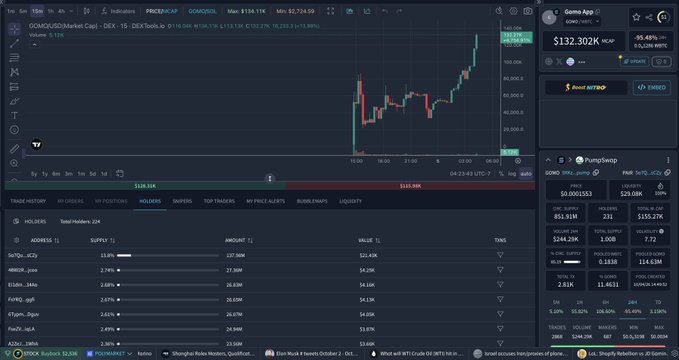
Task: Open the My Price Alerts tab
Action: (x=265, y=201)
